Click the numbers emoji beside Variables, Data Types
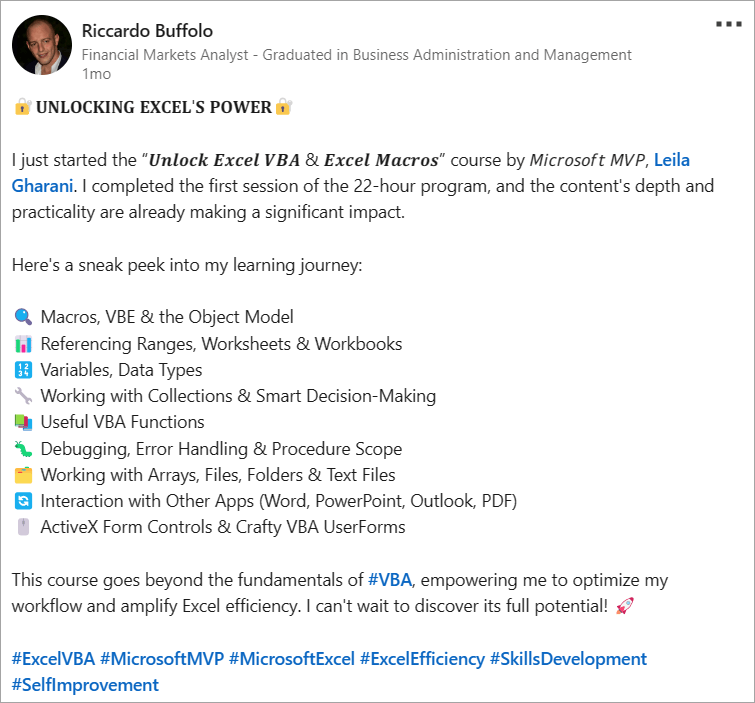The height and width of the screenshot is (703, 755). (x=23, y=370)
